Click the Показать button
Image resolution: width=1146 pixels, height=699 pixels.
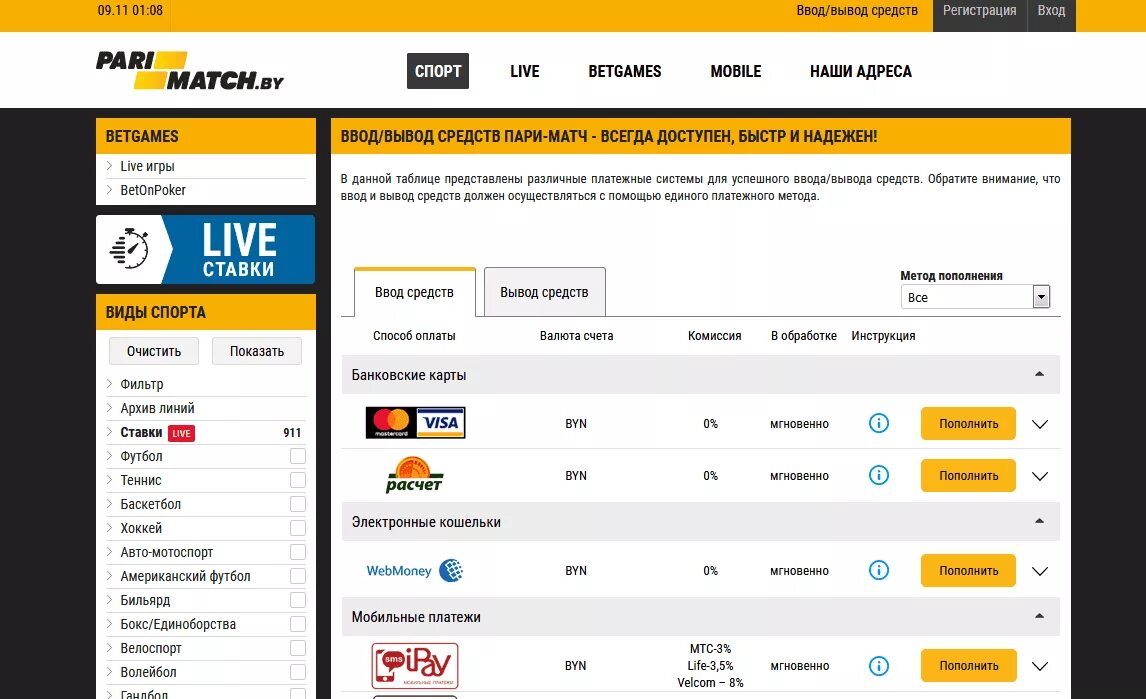(257, 351)
